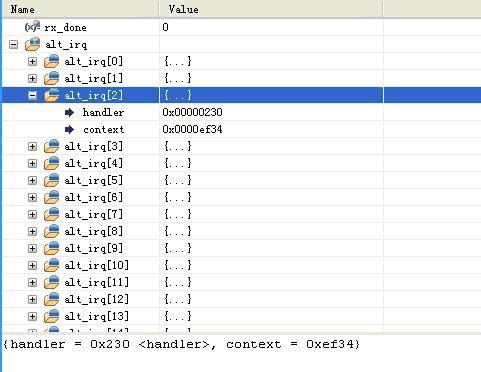Click the {...} value of alt_irq[11]
Screen dimensions: 481x372
point(178,282)
